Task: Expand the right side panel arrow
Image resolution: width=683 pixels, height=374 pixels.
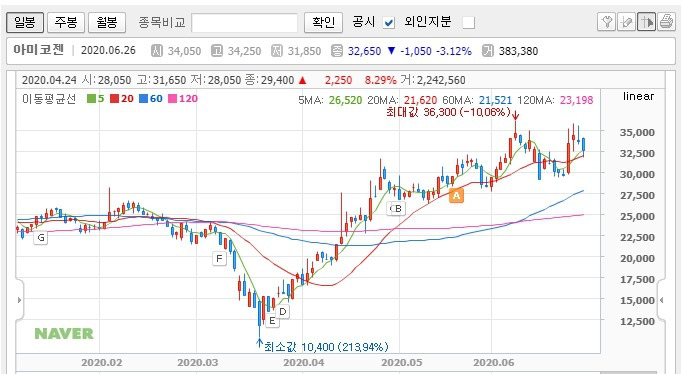Action: point(662,300)
